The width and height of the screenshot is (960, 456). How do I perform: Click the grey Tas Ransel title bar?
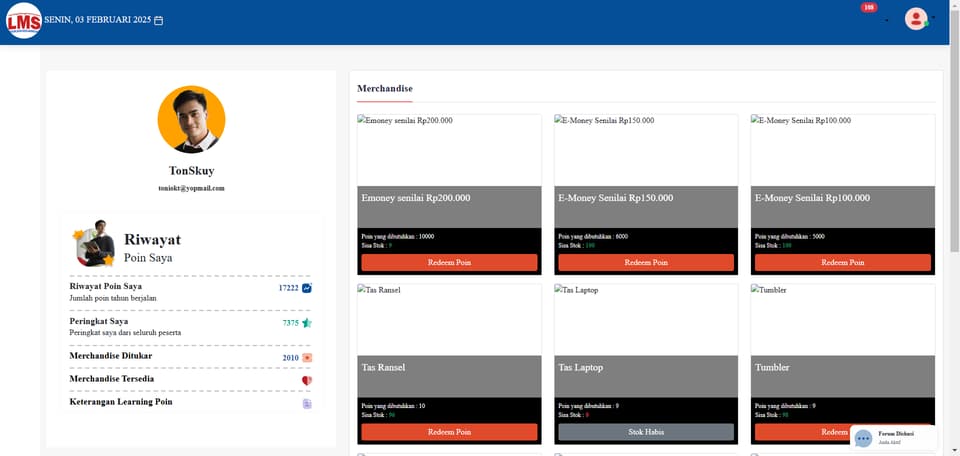[449, 376]
